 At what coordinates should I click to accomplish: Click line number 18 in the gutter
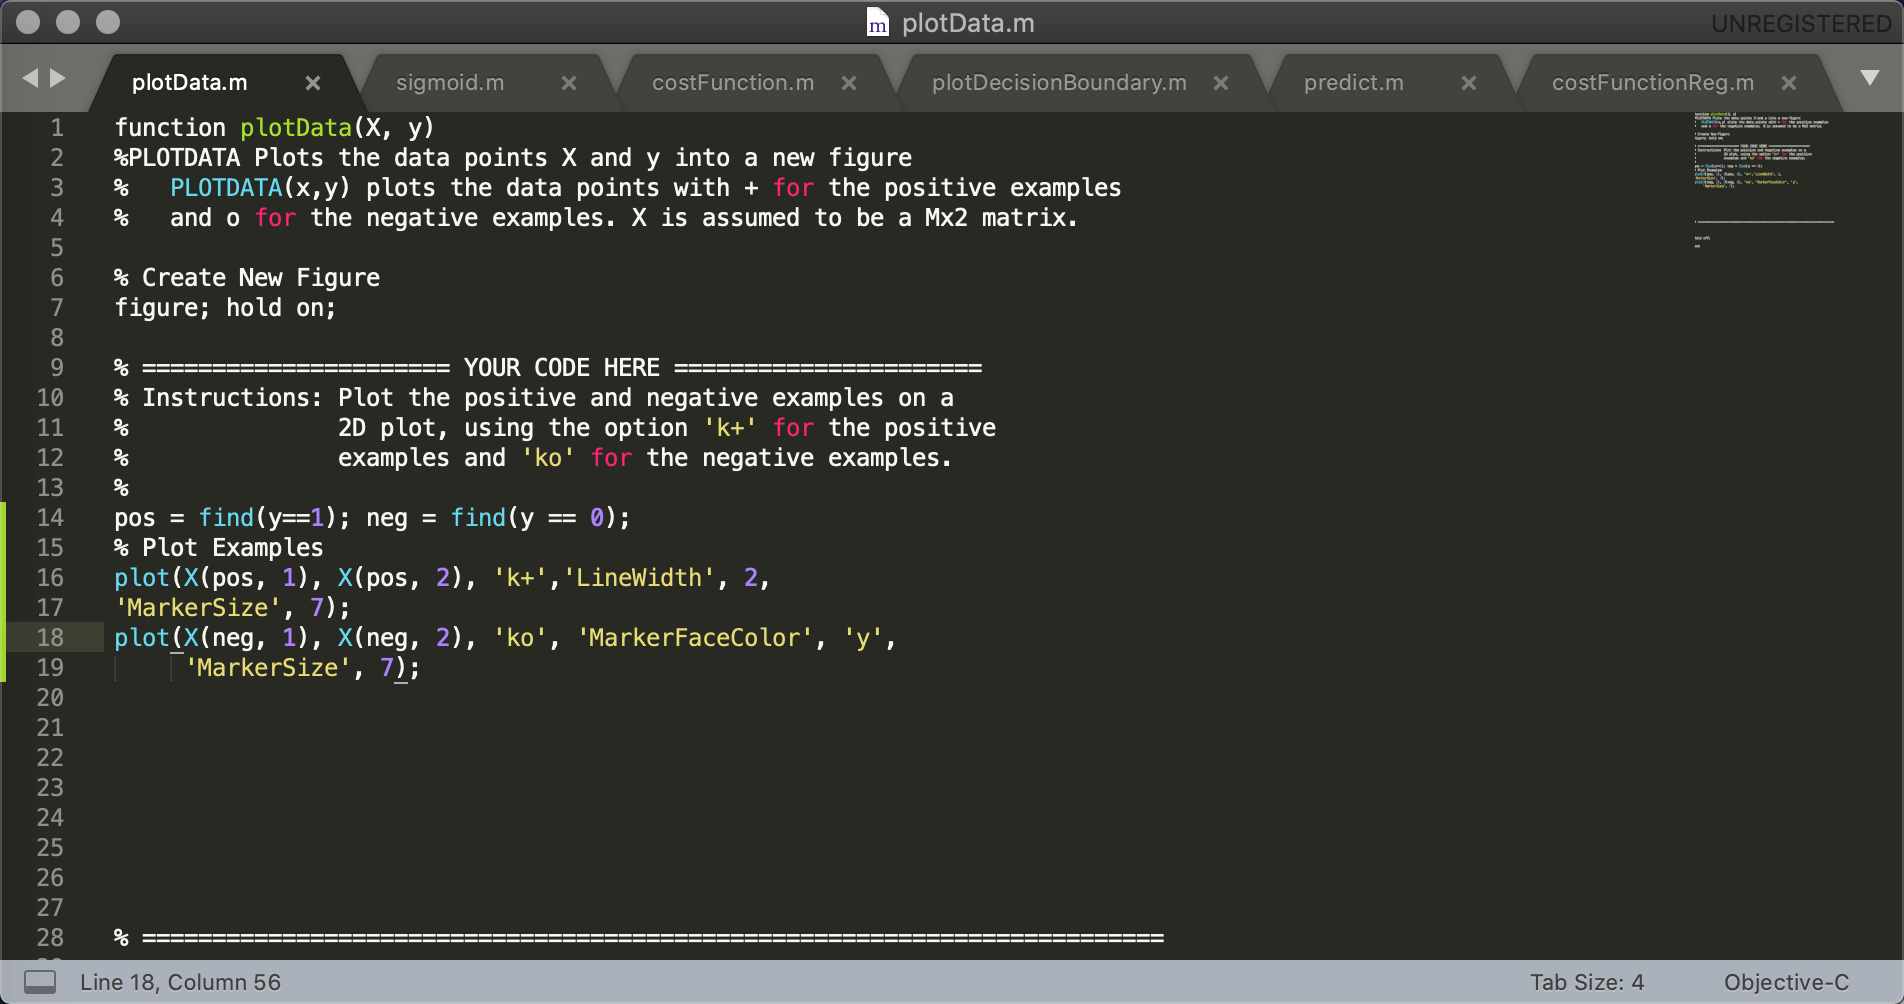click(x=50, y=638)
